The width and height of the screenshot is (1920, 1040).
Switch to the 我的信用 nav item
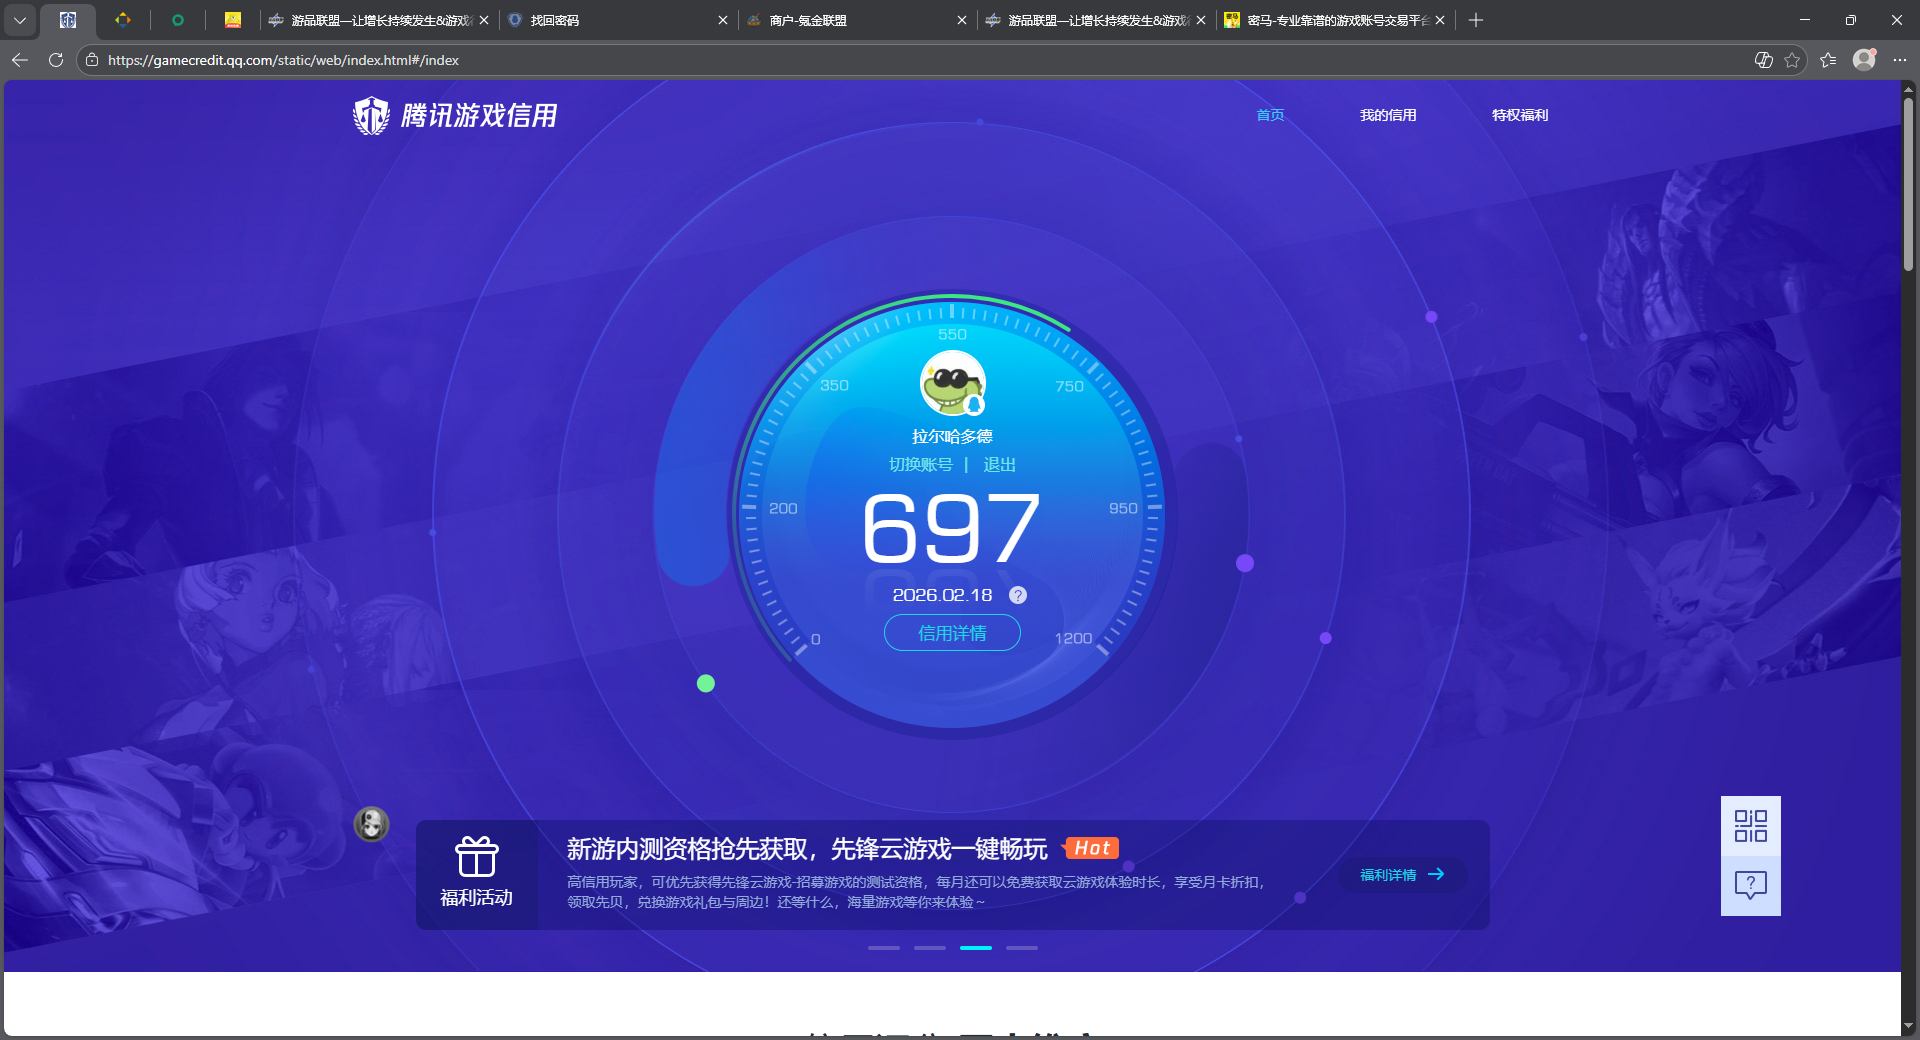pyautogui.click(x=1388, y=115)
